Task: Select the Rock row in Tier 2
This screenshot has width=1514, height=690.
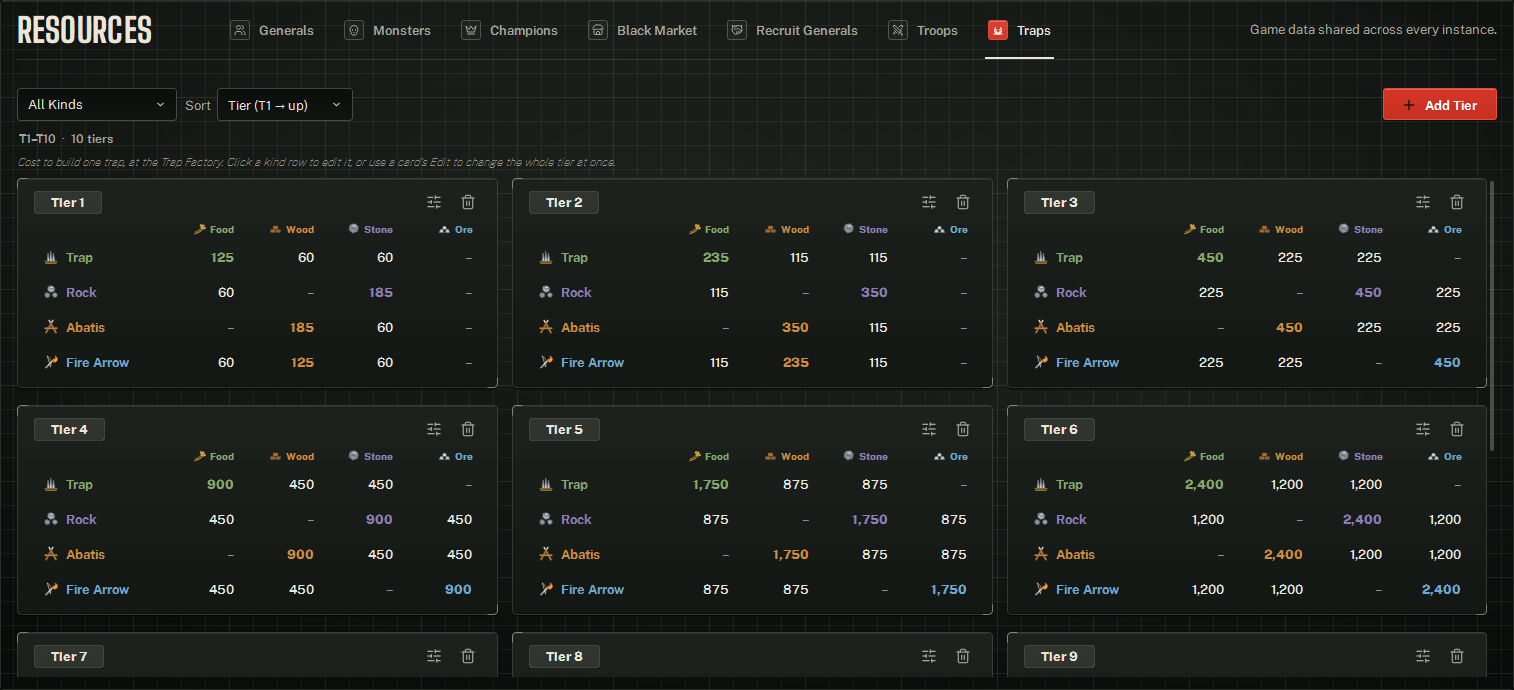Action: point(753,293)
